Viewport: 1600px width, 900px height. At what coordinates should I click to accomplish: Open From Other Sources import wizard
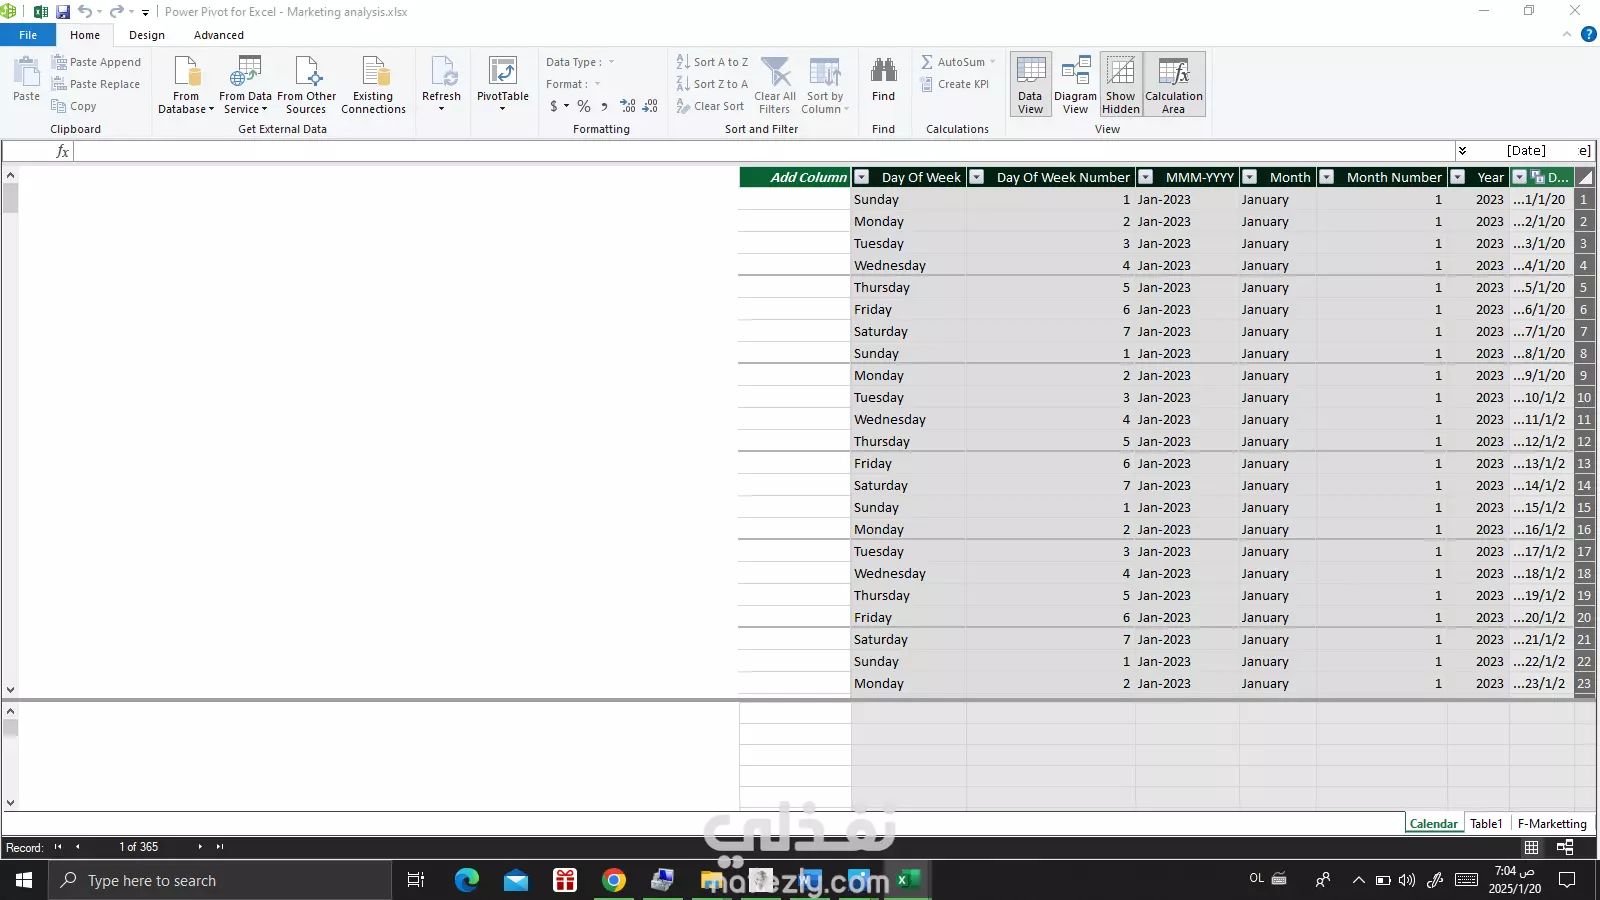307,85
